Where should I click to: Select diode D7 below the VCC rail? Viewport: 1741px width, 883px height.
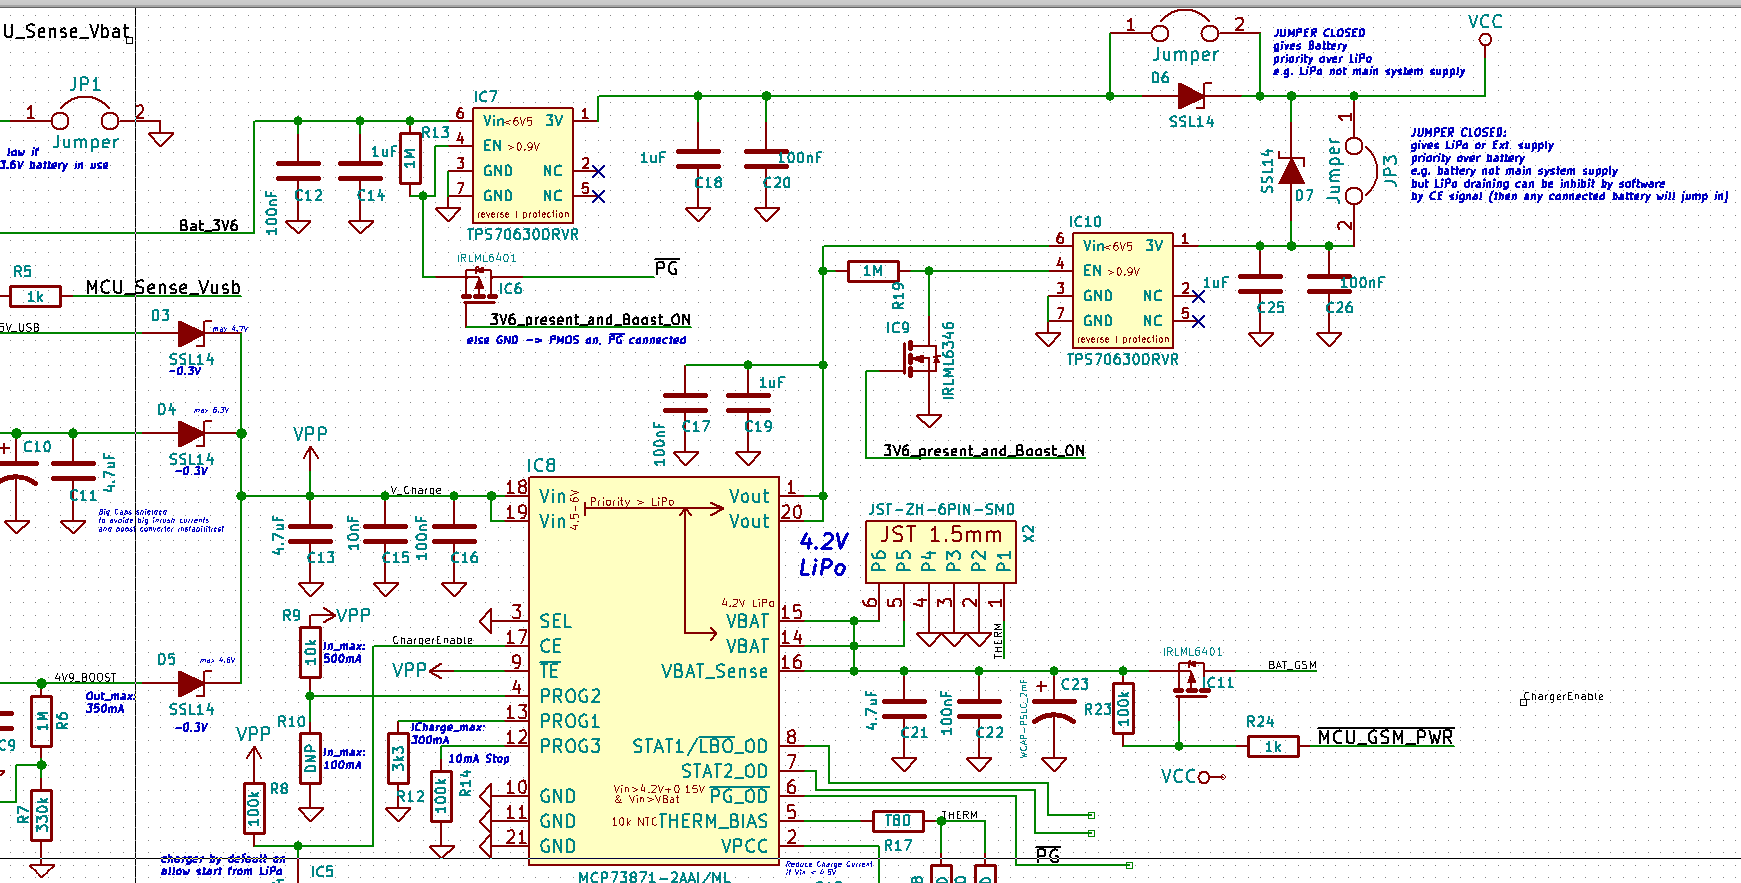coord(1291,171)
